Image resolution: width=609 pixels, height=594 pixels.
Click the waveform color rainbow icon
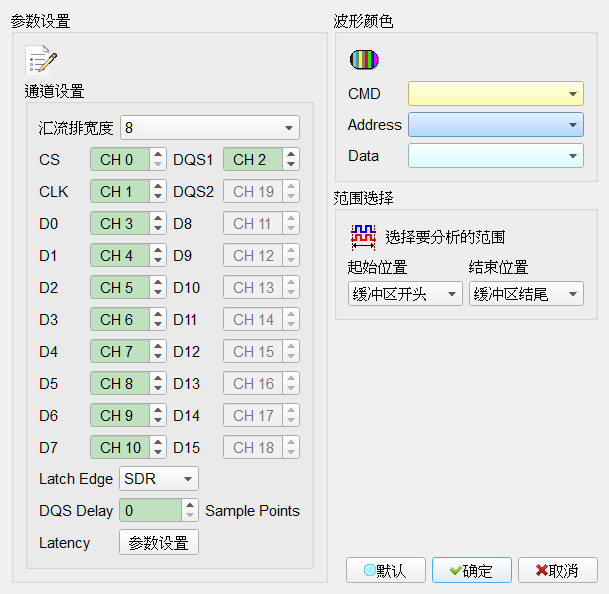[364, 59]
